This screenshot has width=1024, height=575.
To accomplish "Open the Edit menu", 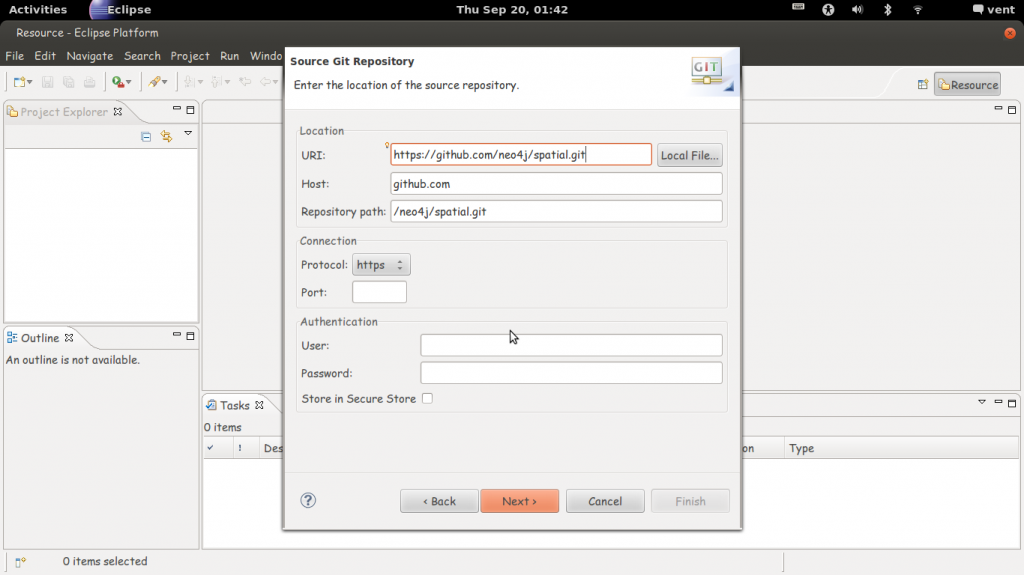I will point(45,56).
